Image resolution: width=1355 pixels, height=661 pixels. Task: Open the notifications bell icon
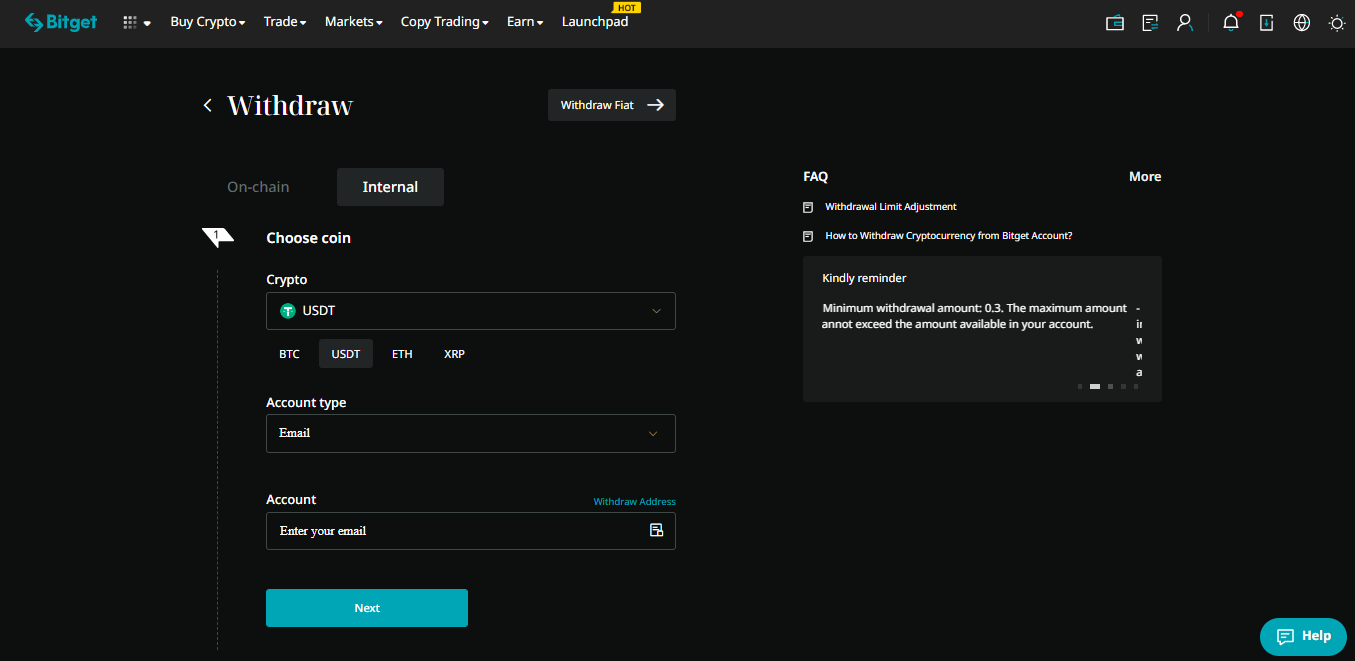pyautogui.click(x=1231, y=22)
